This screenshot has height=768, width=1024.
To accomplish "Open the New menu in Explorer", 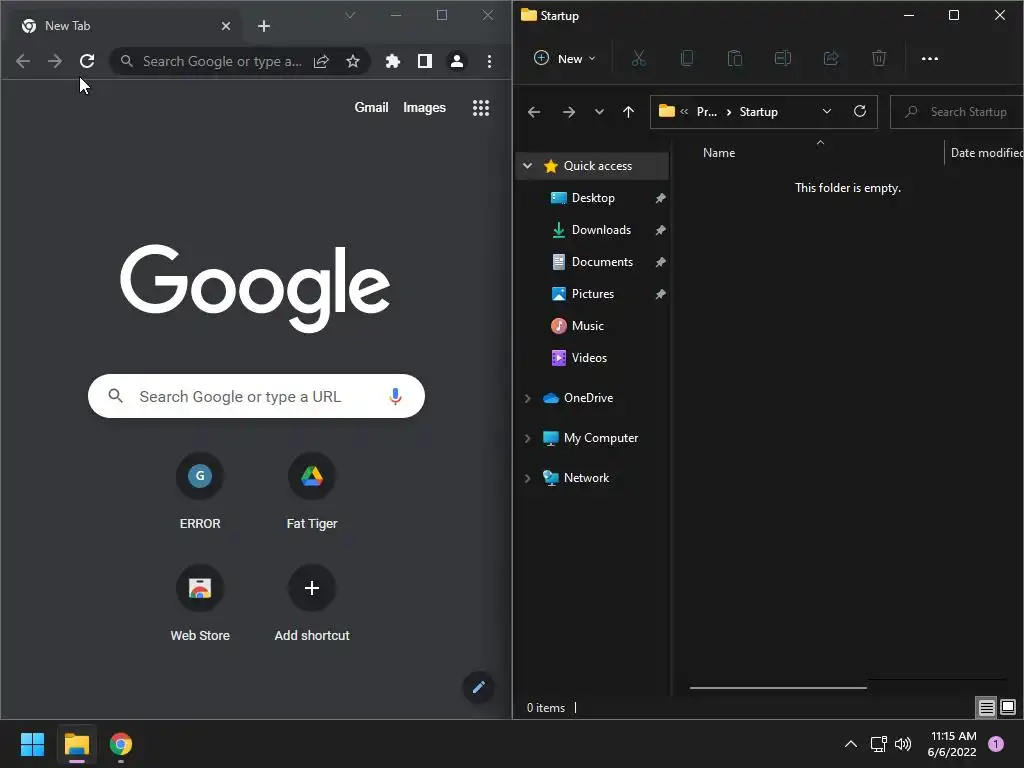I will tap(564, 59).
